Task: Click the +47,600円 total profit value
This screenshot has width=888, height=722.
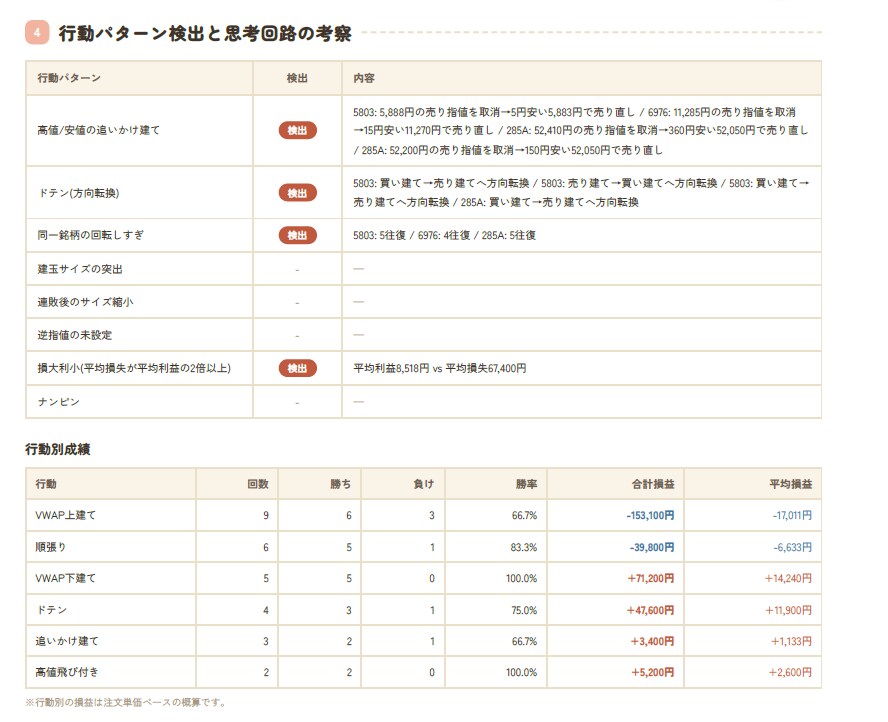Action: tap(650, 610)
